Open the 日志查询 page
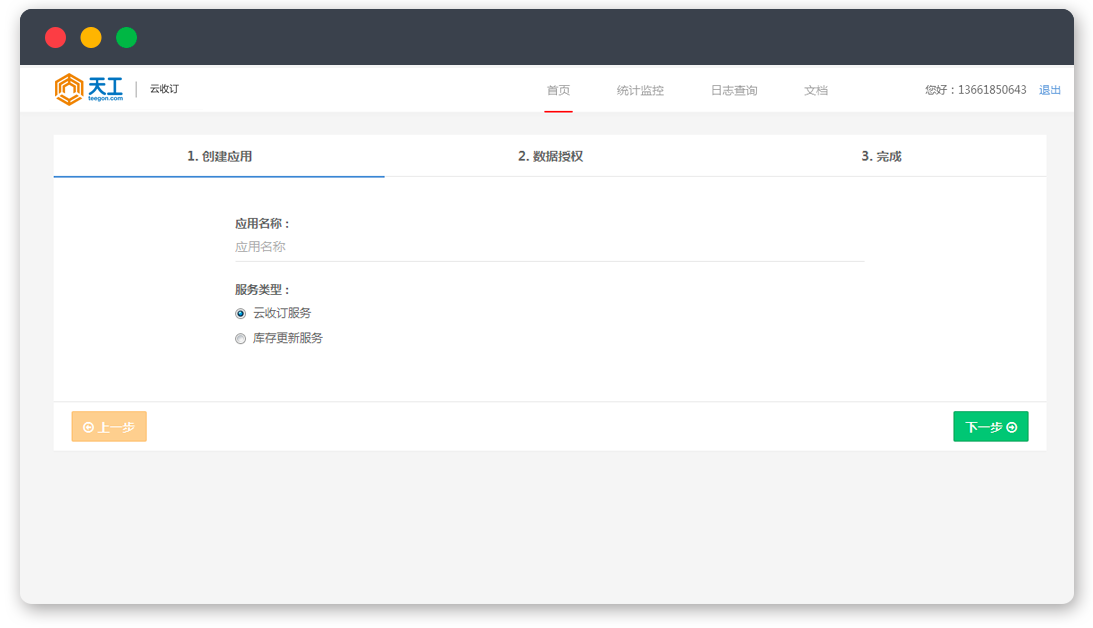 [734, 90]
